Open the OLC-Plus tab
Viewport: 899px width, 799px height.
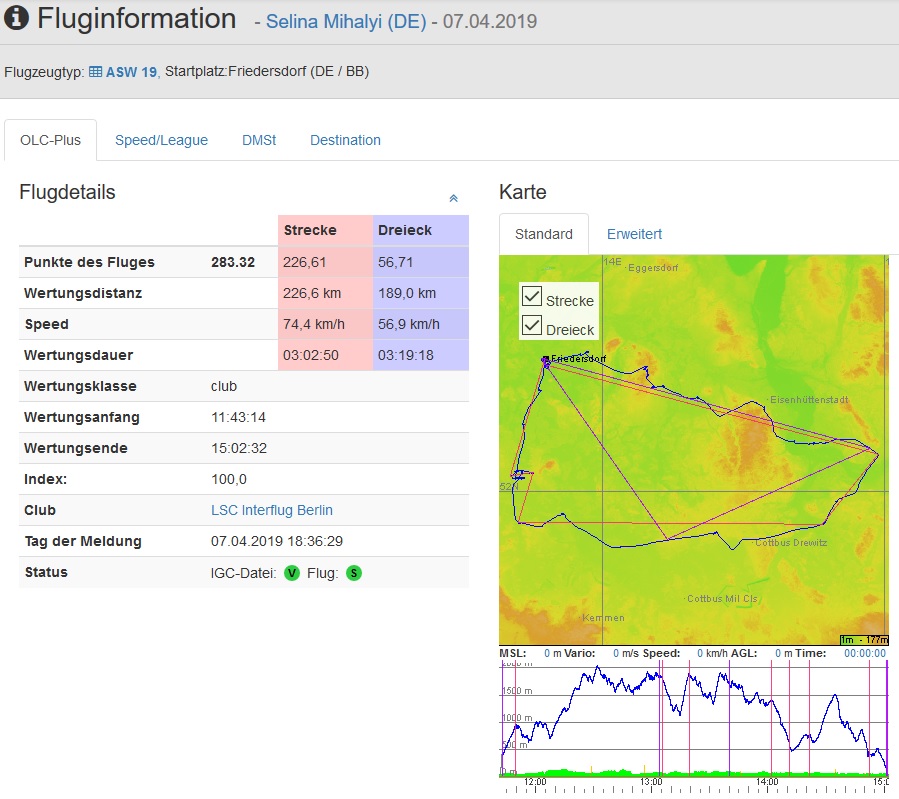click(50, 140)
